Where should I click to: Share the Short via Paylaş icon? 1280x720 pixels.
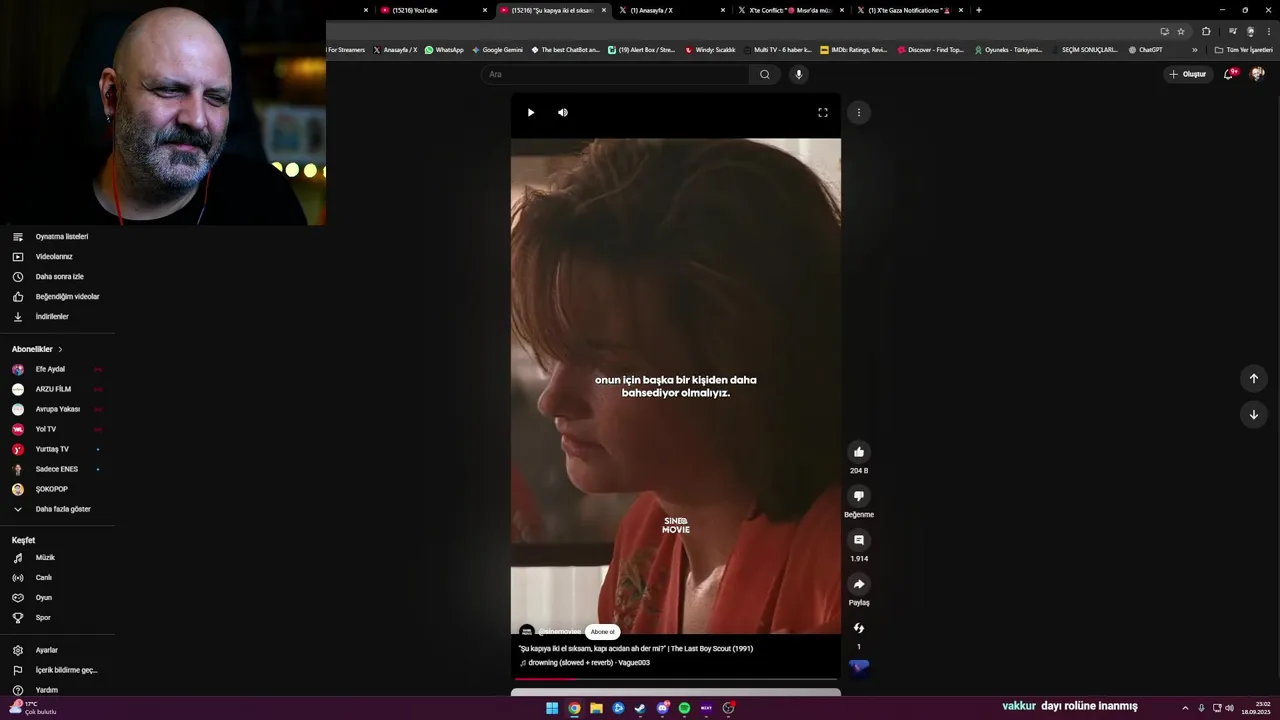tap(859, 584)
